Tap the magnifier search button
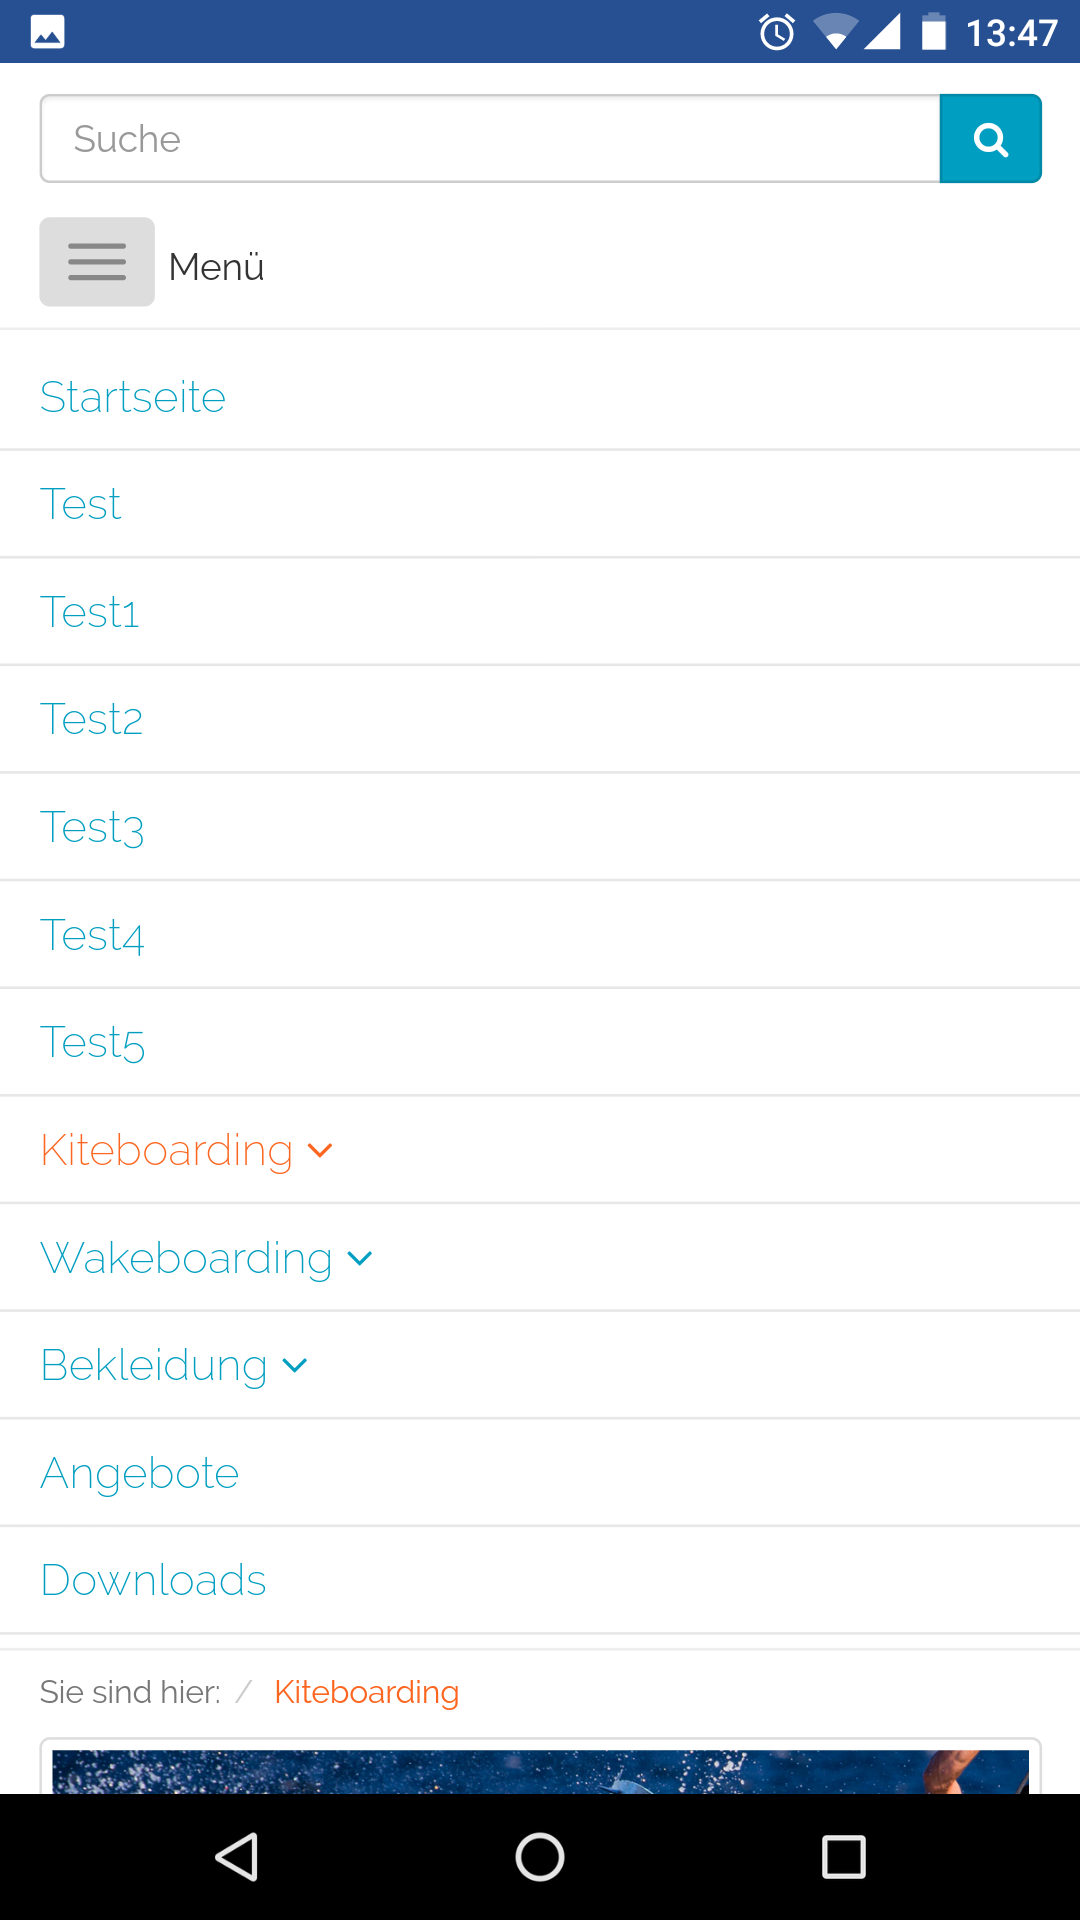 990,139
